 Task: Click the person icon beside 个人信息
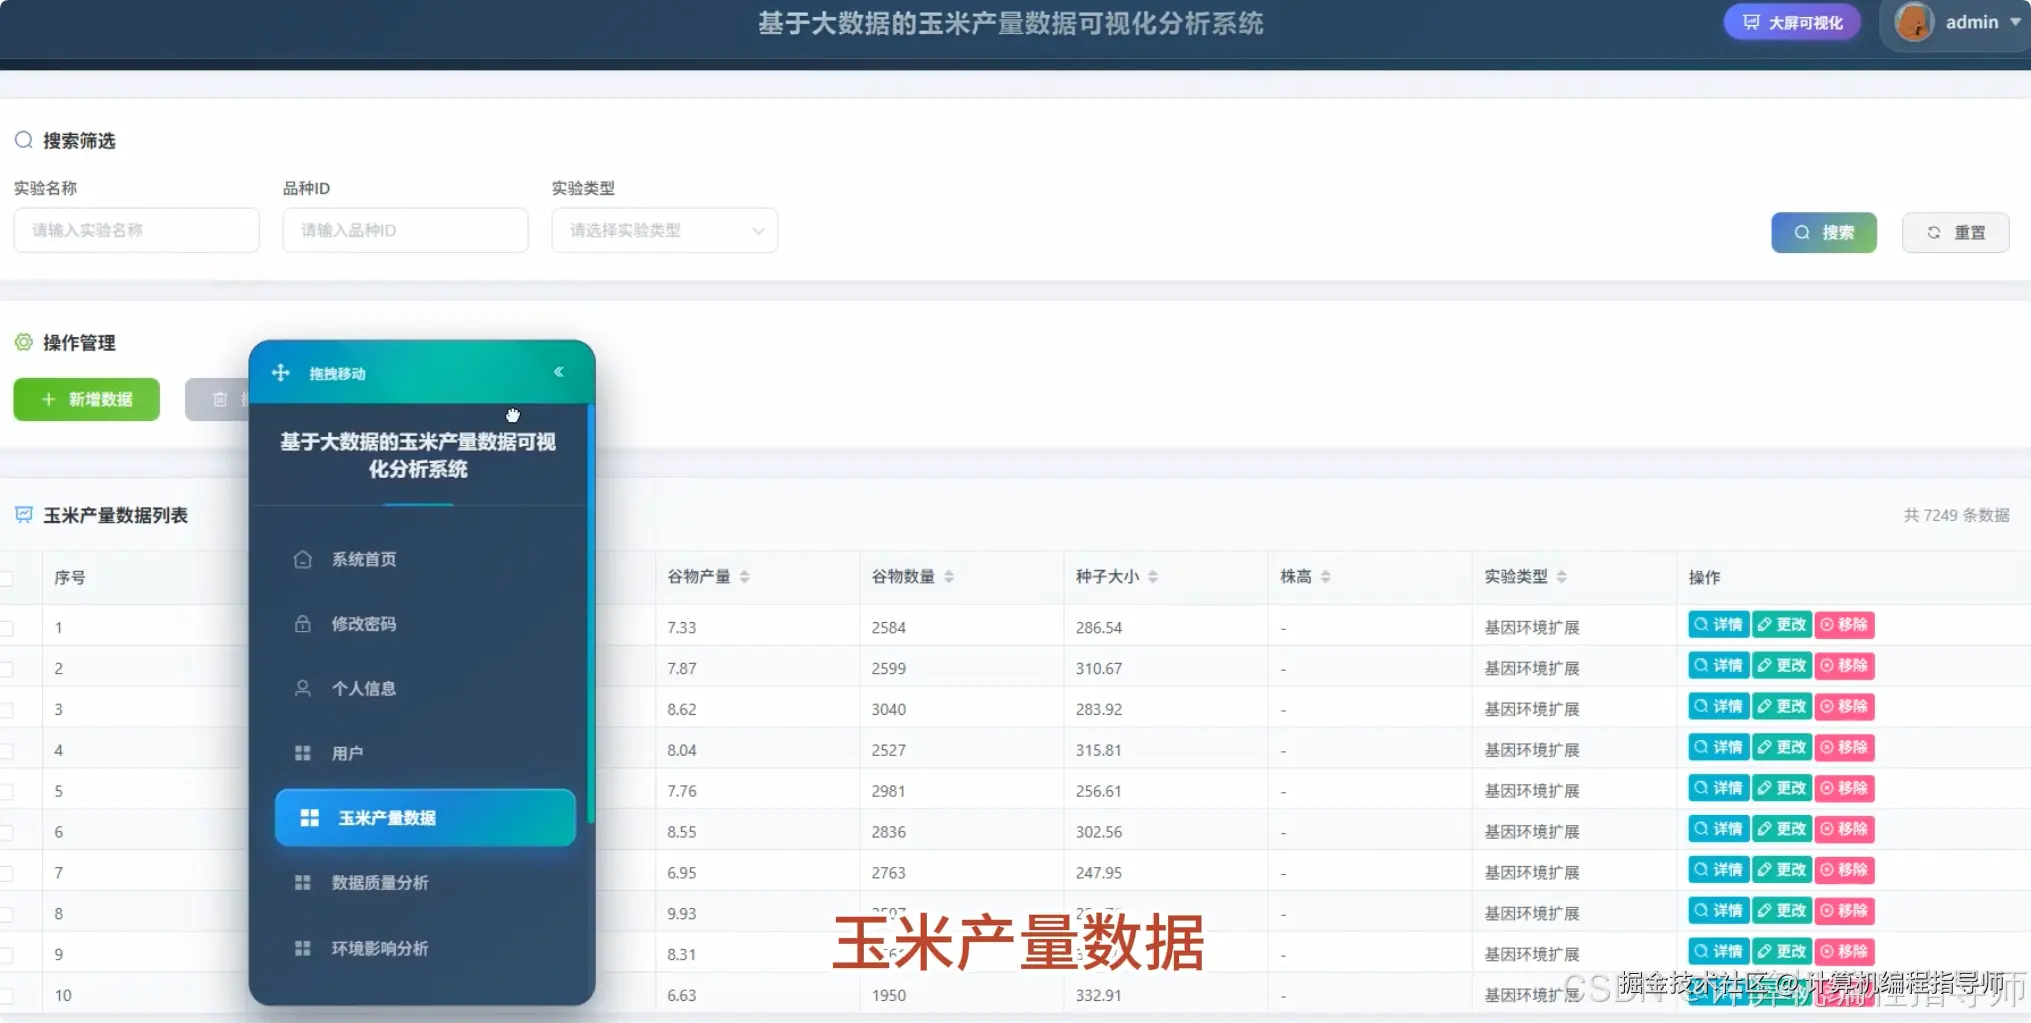pyautogui.click(x=302, y=688)
